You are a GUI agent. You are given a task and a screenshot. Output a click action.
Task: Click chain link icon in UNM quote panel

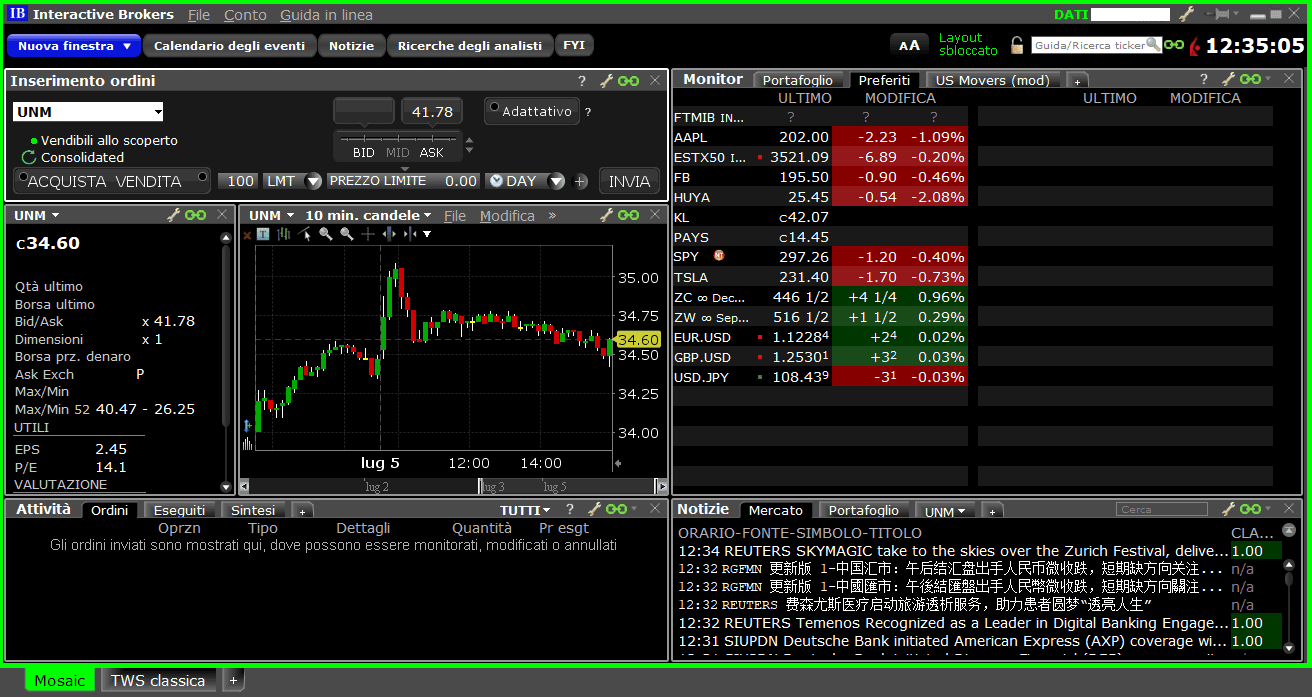pyautogui.click(x=195, y=215)
